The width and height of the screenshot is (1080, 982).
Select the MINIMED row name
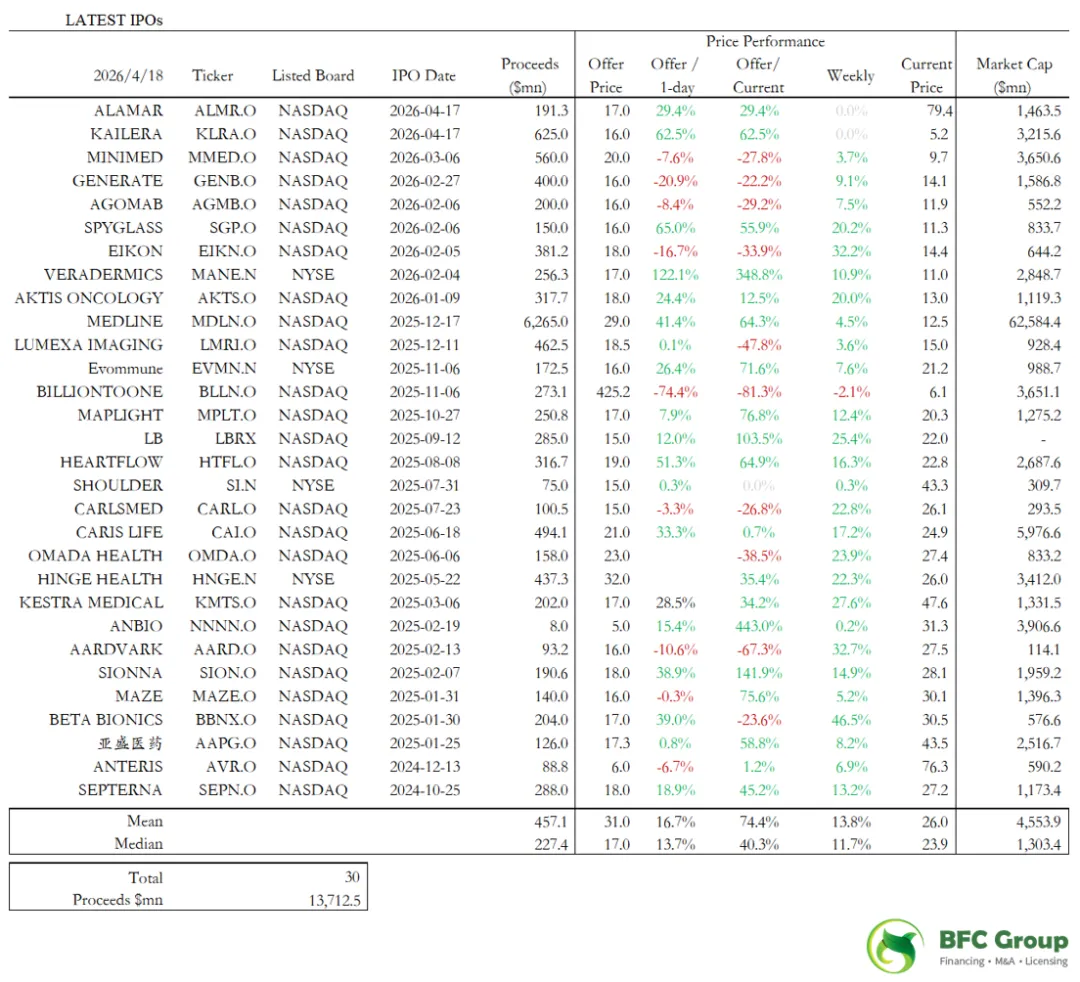point(125,158)
